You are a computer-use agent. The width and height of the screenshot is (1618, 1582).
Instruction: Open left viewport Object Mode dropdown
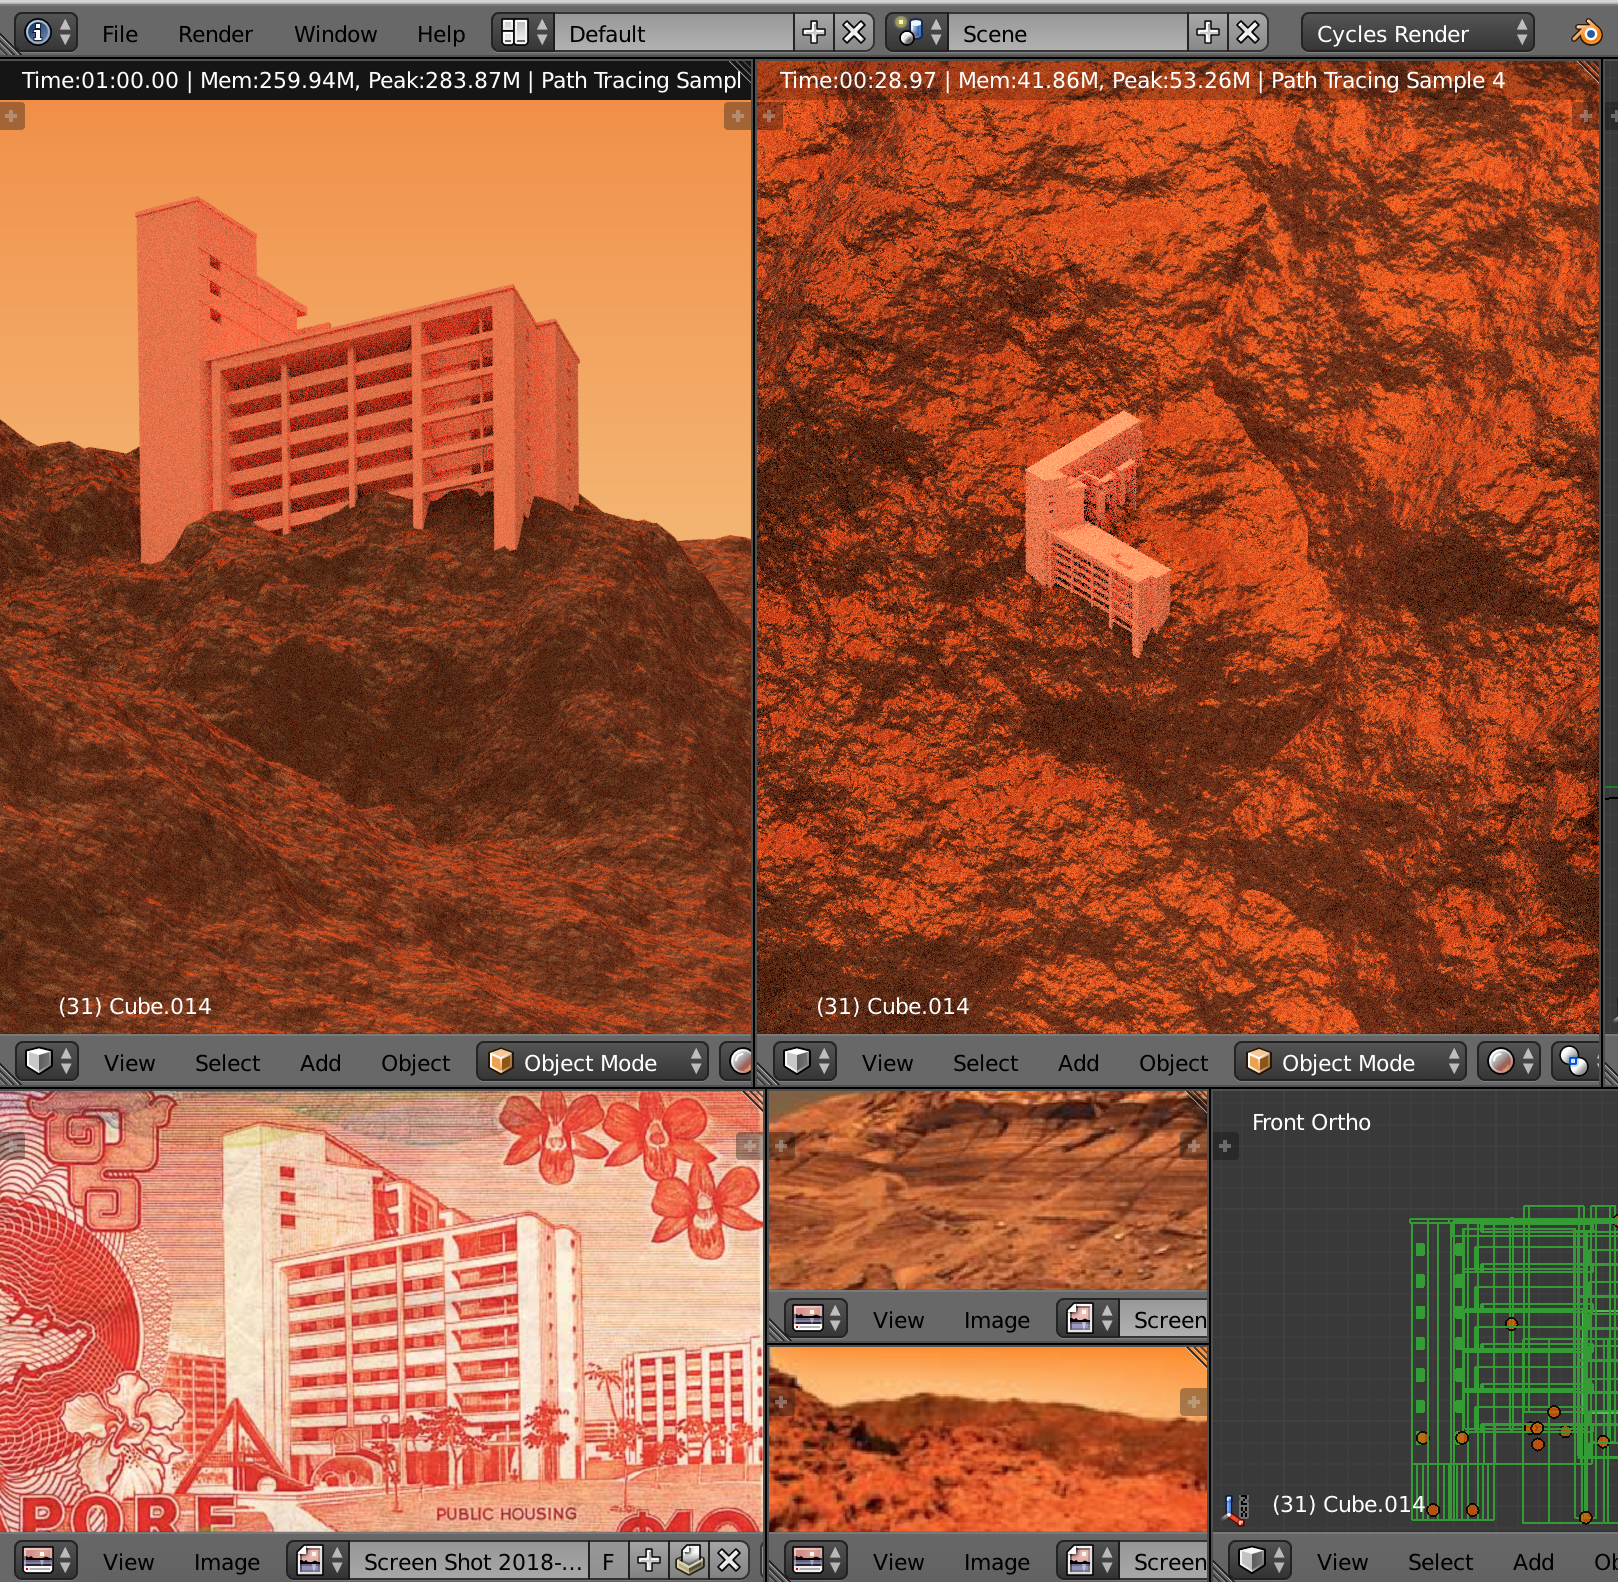pyautogui.click(x=594, y=1062)
